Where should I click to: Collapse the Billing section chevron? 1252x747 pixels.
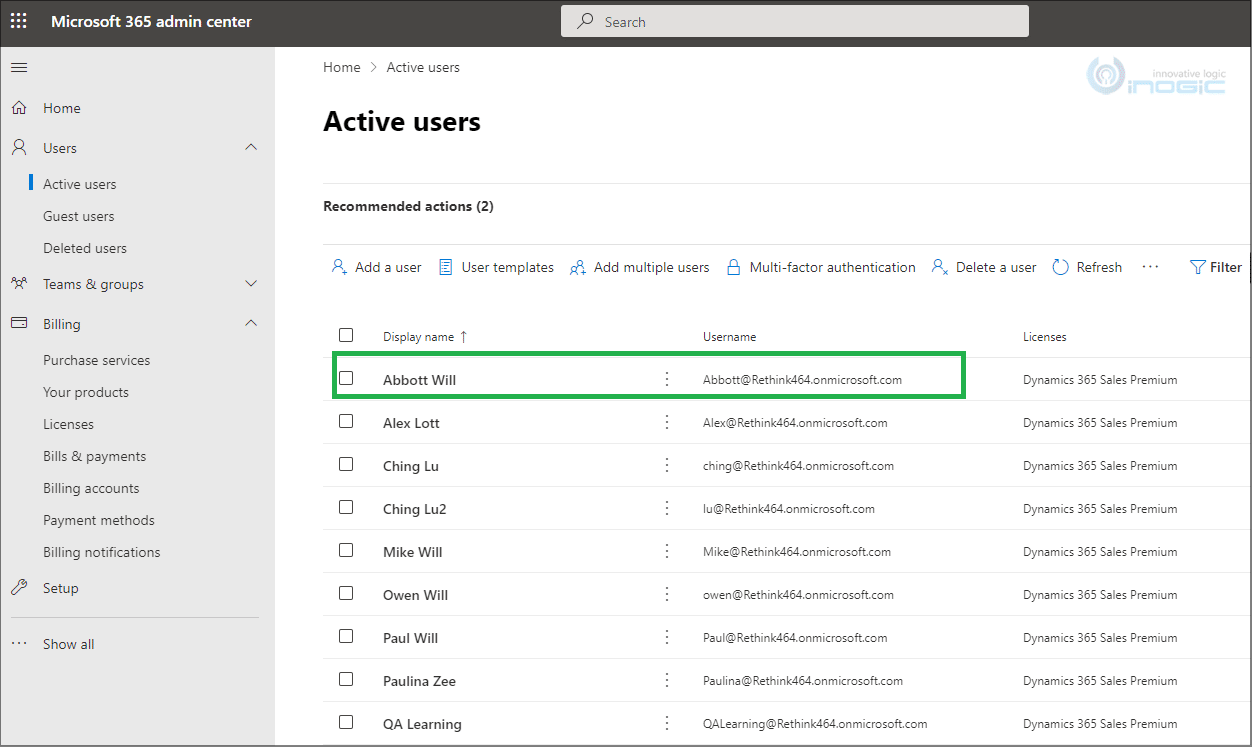click(251, 324)
